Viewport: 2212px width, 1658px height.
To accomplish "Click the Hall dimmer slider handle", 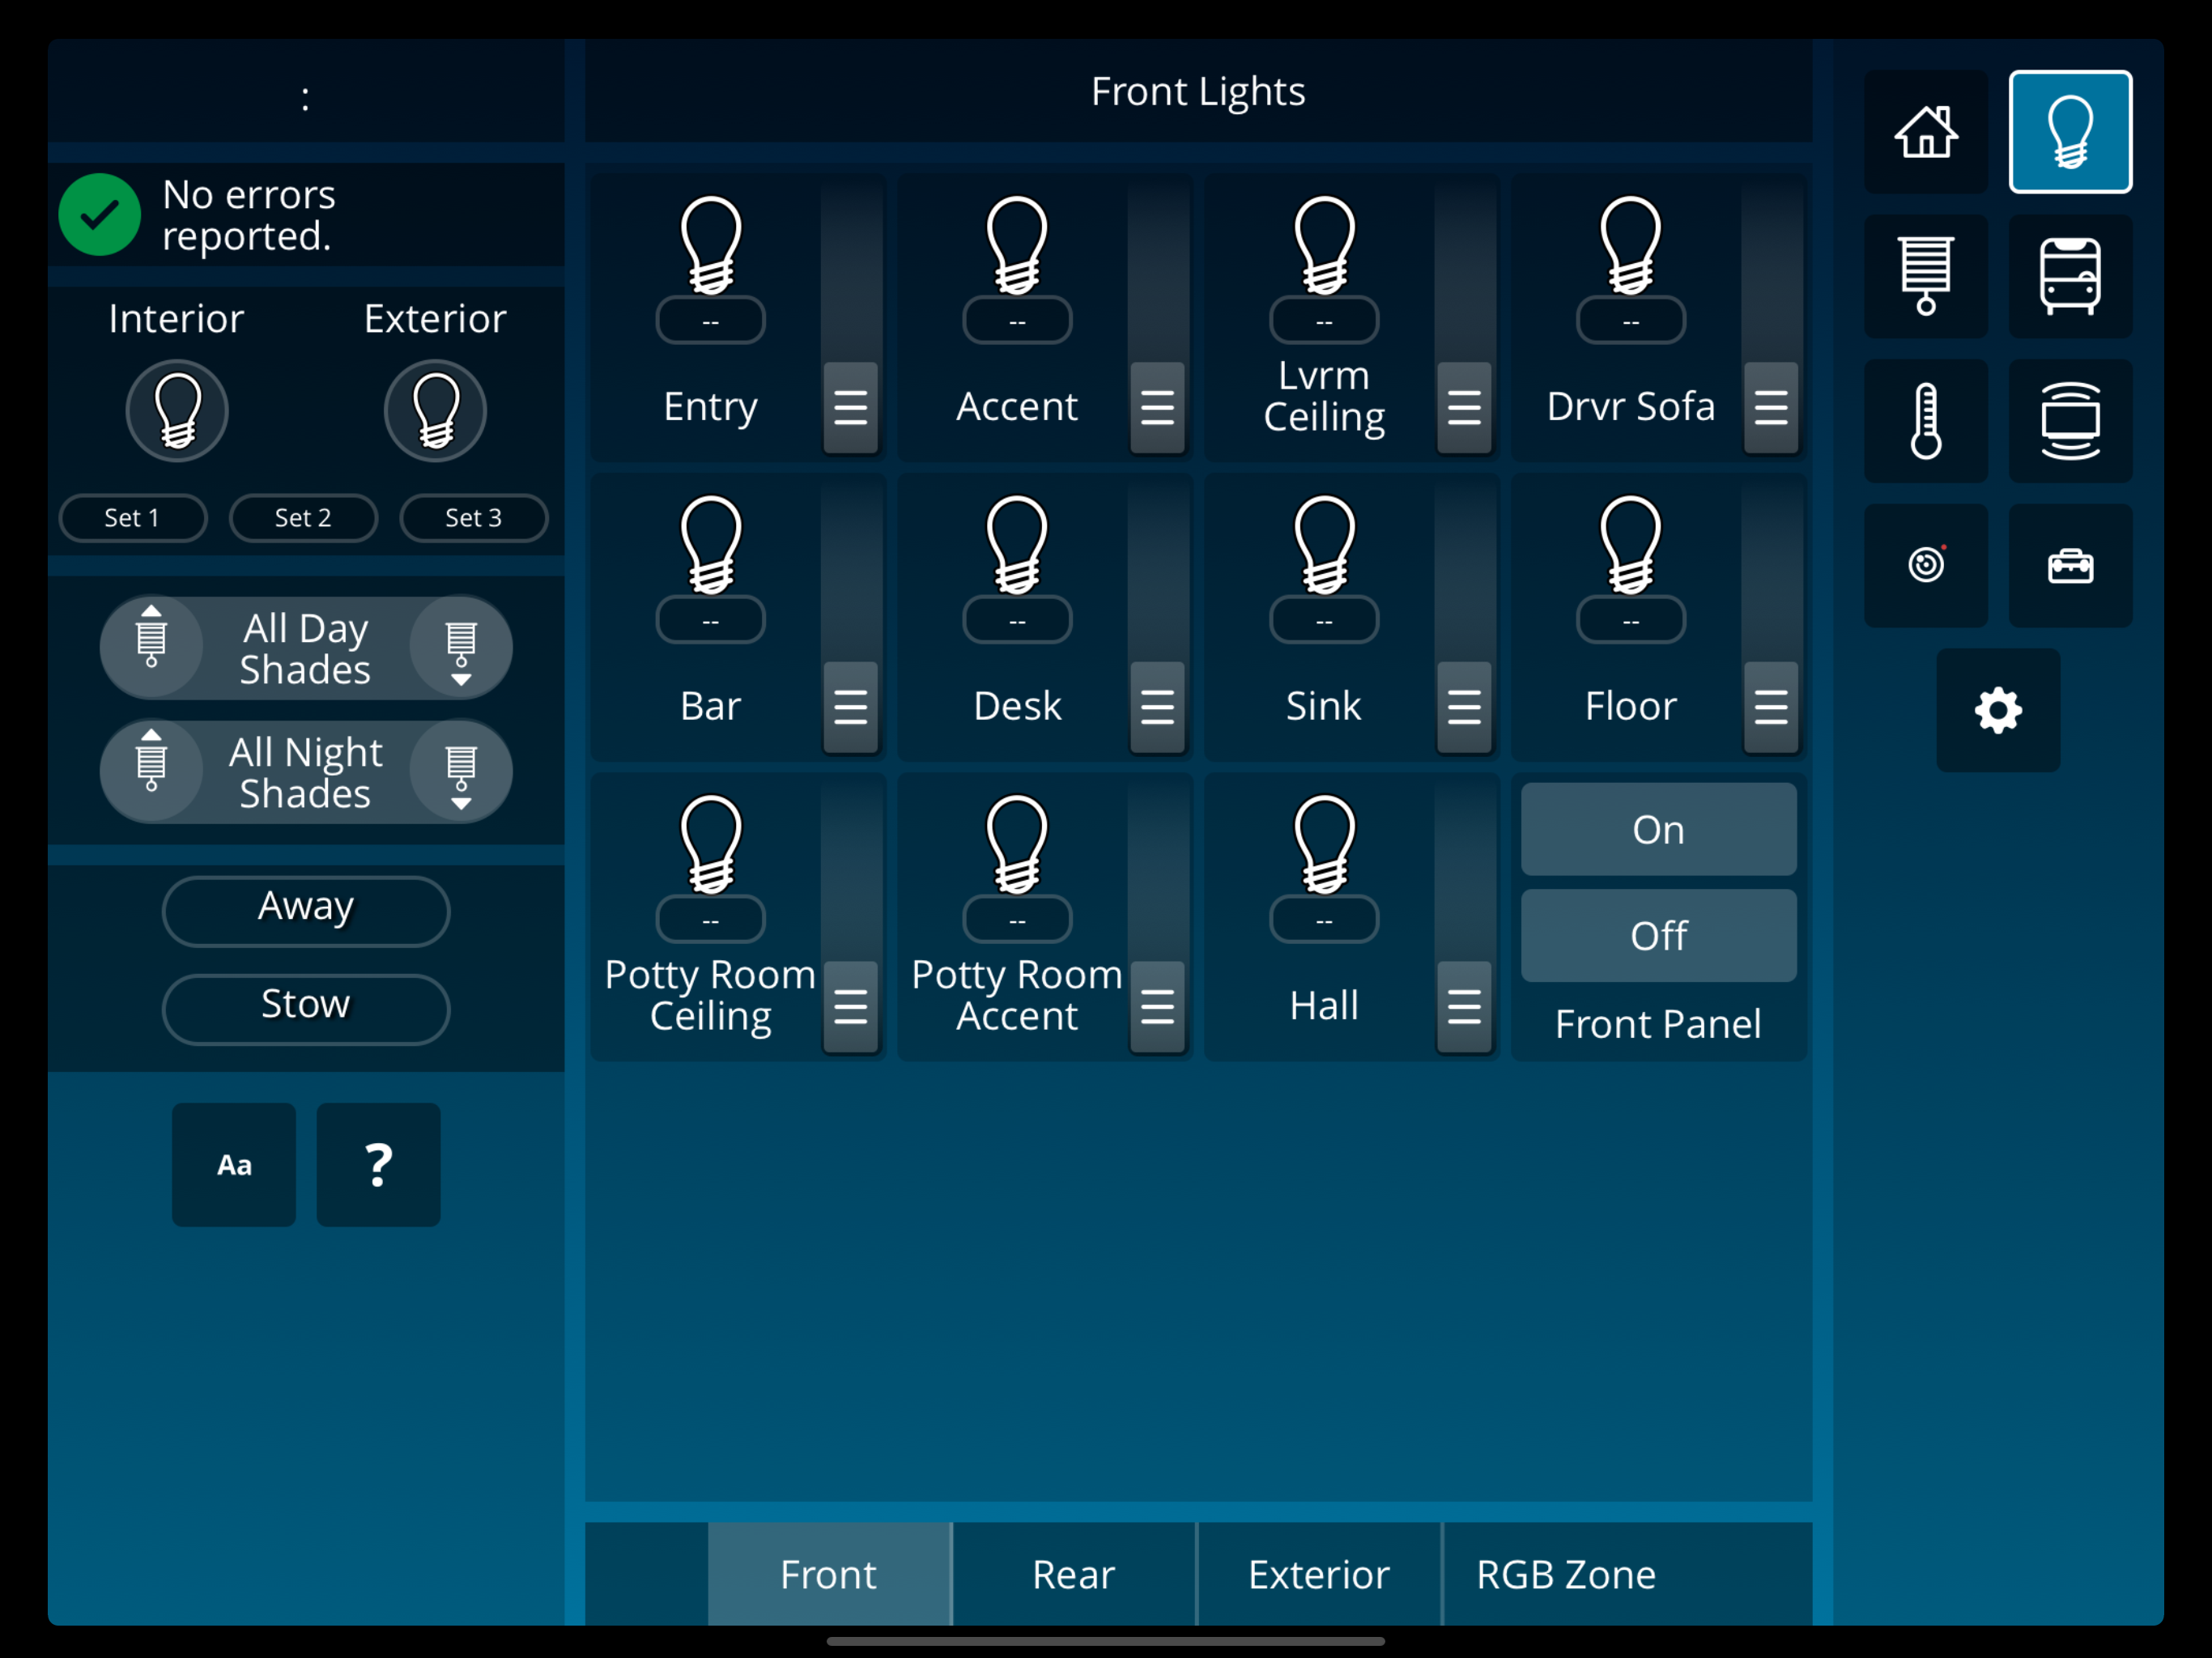I will tap(1464, 1007).
